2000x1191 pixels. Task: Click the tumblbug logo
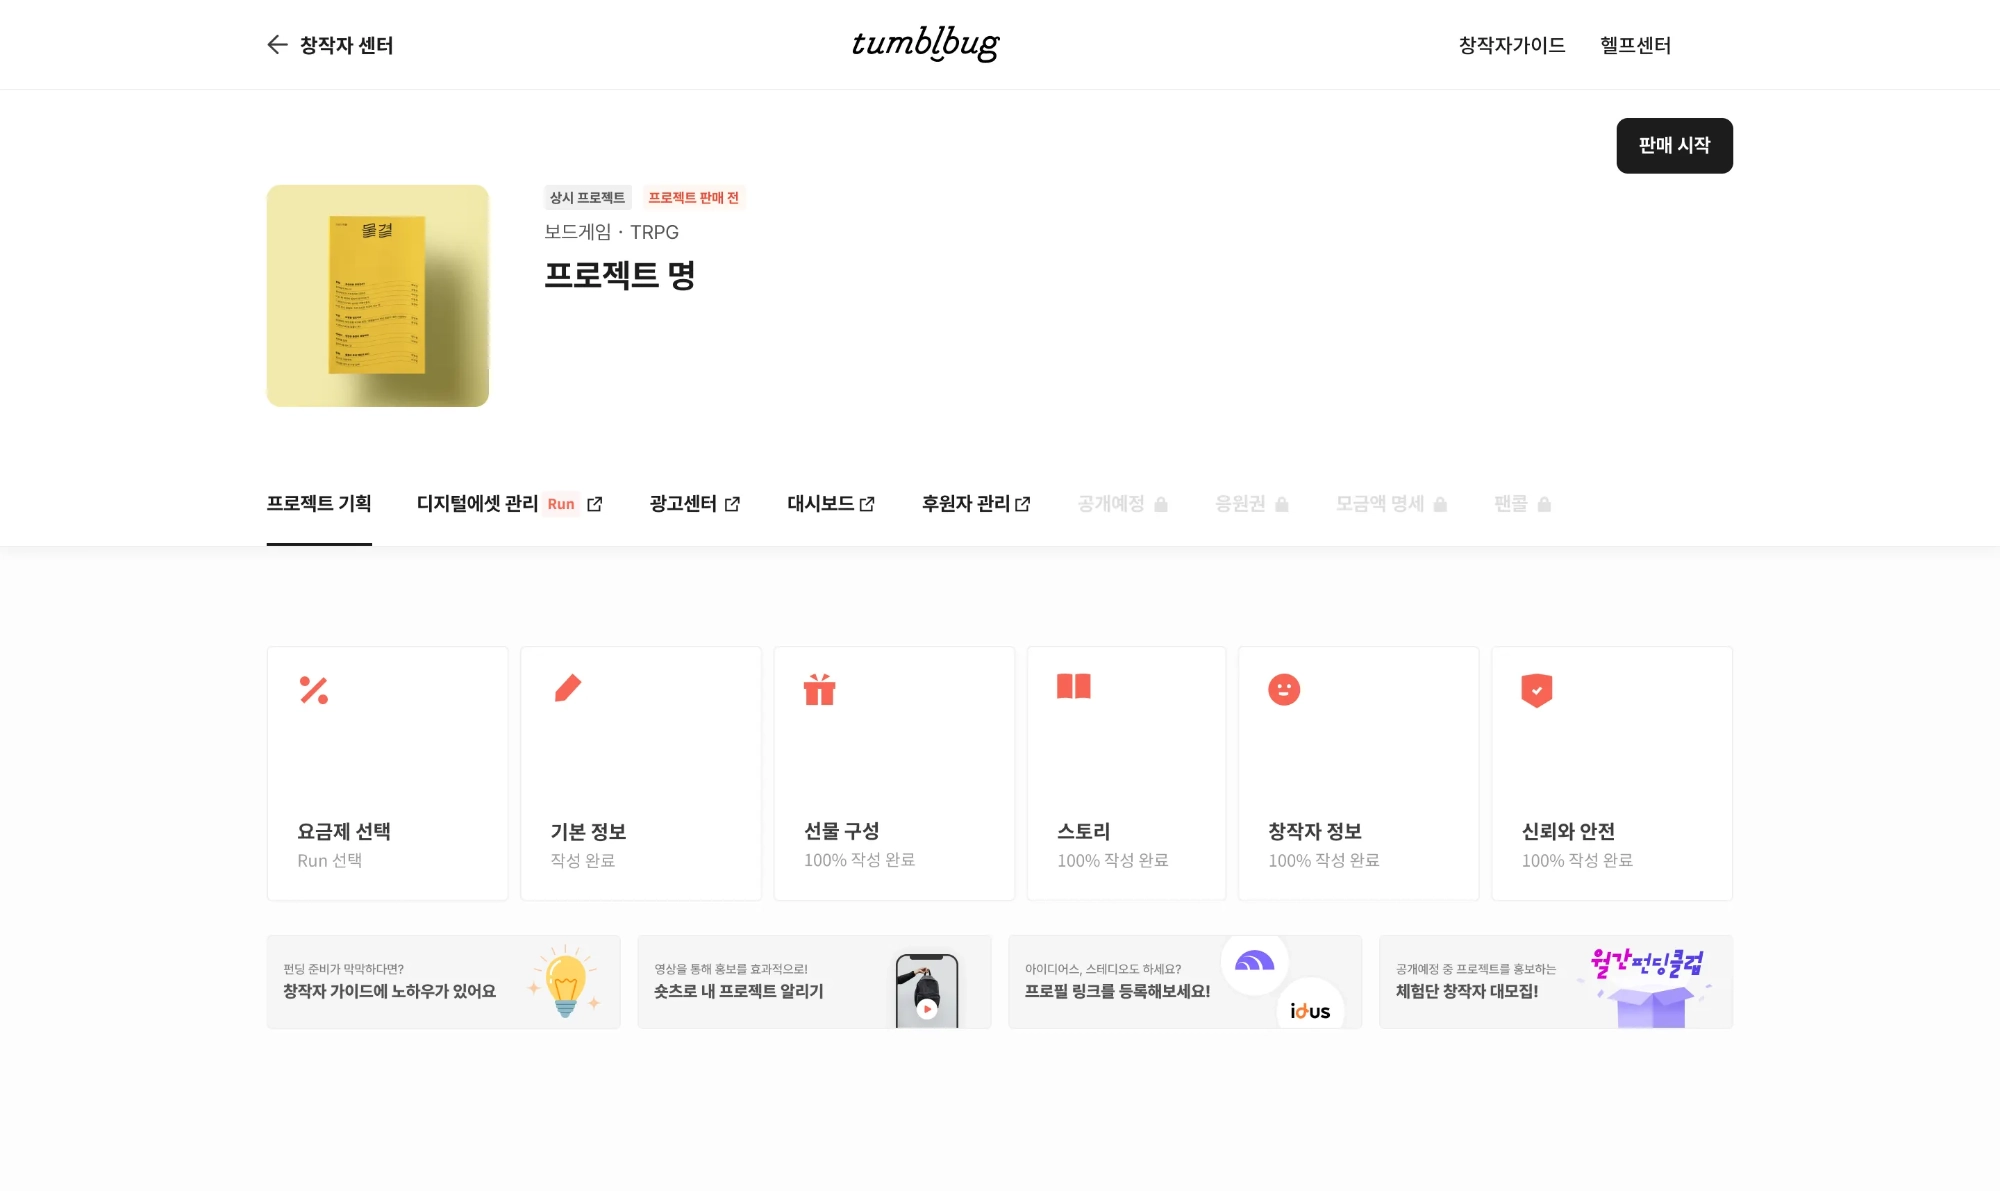[925, 43]
